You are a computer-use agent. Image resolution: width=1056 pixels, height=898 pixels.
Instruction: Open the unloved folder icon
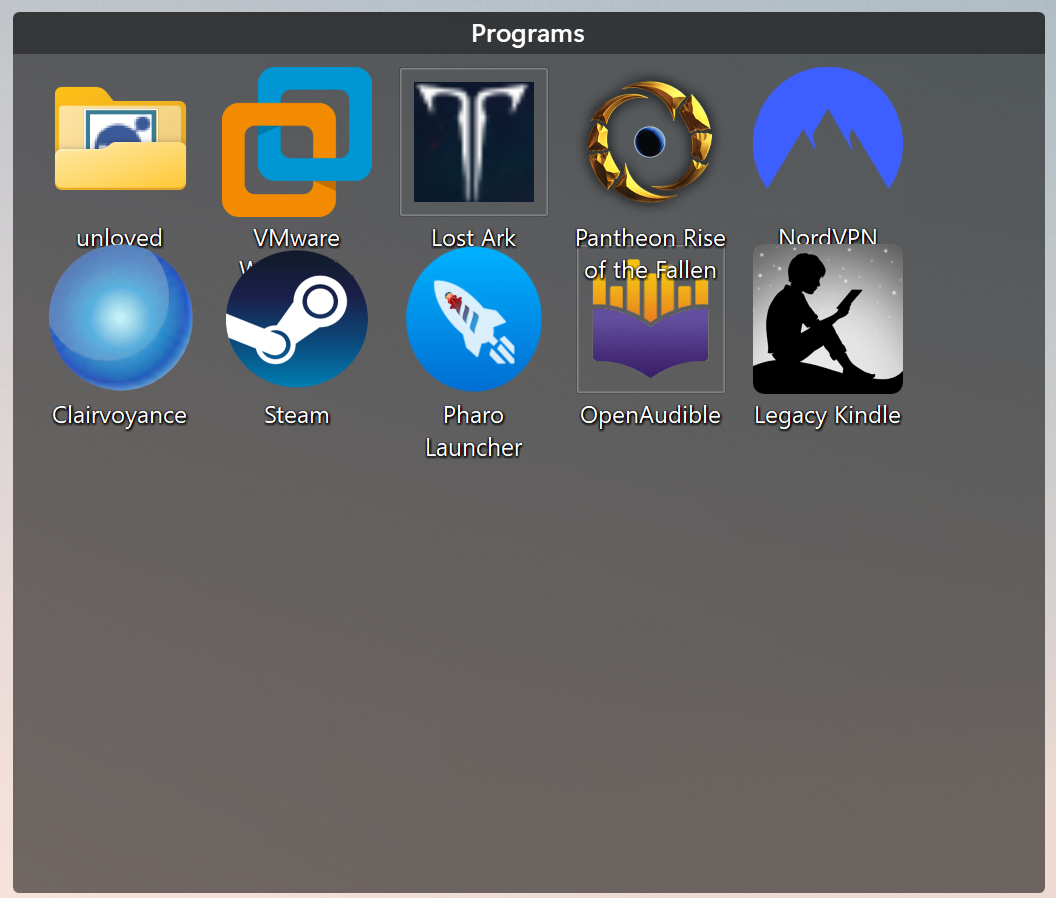pos(120,140)
